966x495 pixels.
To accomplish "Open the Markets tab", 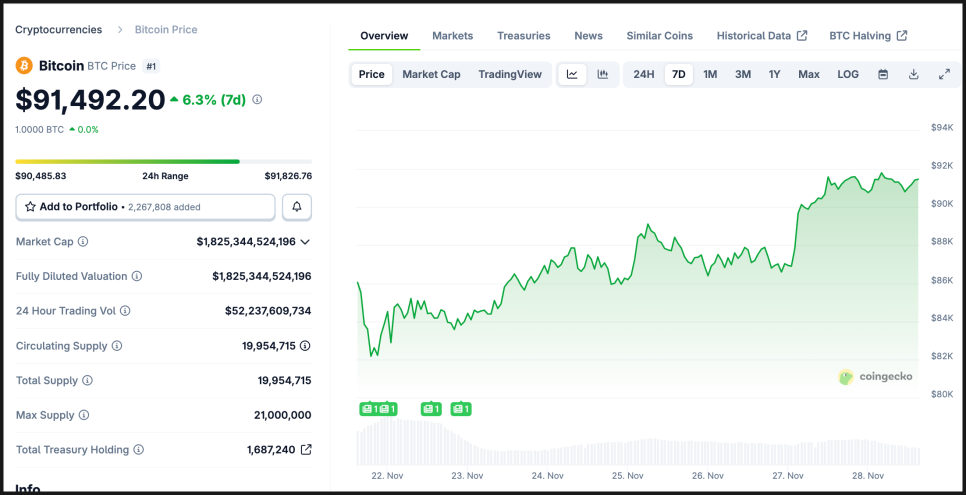I will pyautogui.click(x=452, y=36).
